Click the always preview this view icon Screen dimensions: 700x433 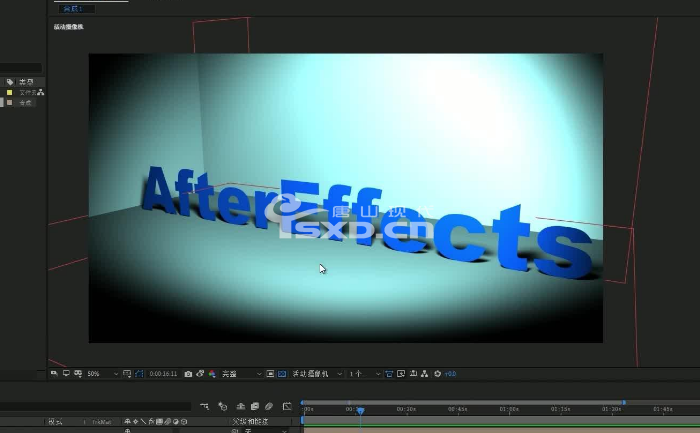[x=54, y=374]
